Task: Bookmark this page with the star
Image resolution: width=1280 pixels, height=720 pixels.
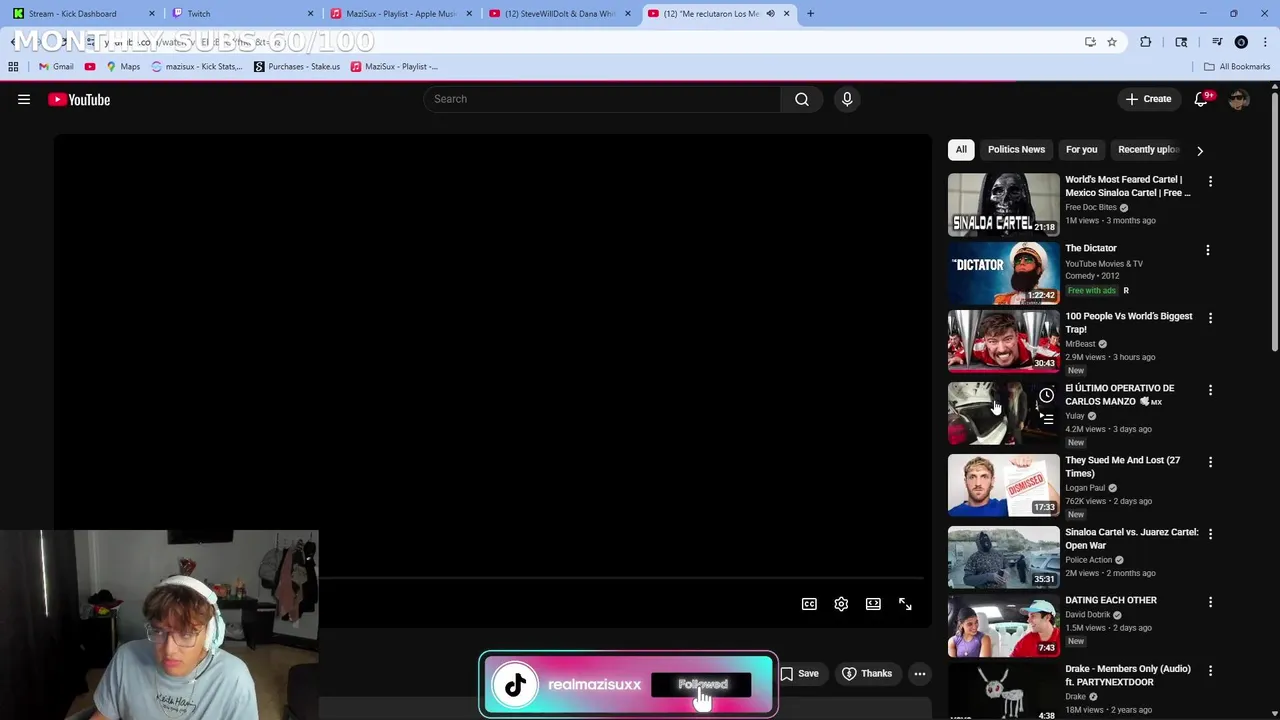Action: 1111,42
